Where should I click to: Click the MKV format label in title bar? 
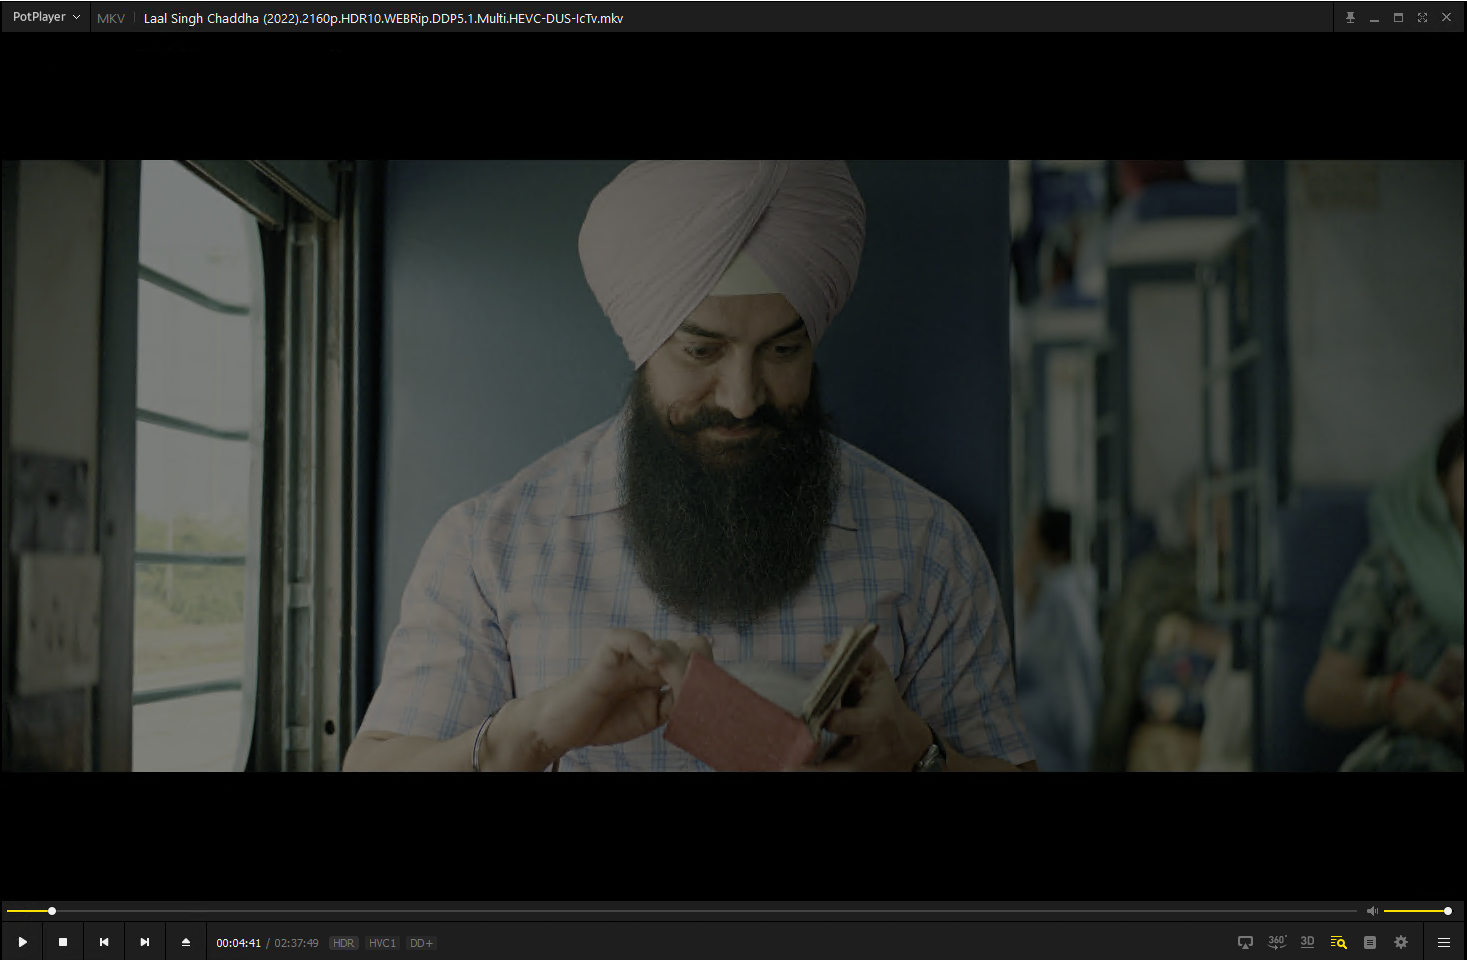[x=111, y=18]
